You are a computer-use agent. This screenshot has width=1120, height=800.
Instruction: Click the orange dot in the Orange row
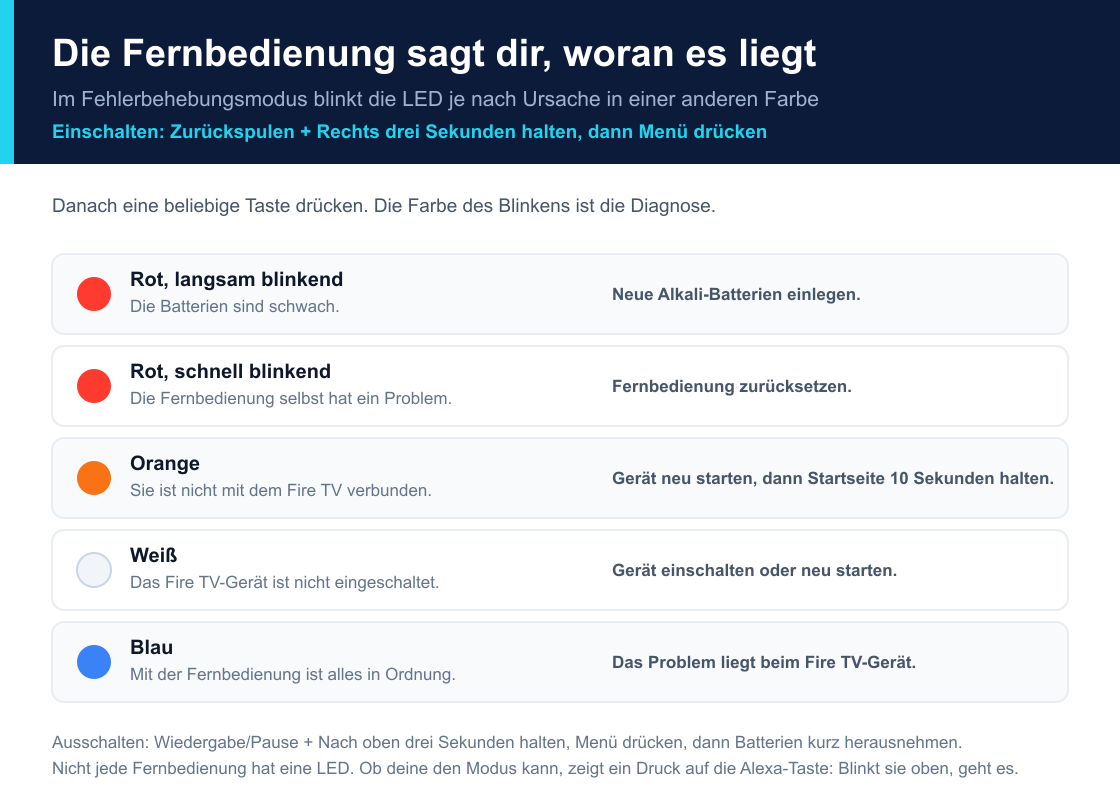tap(94, 478)
